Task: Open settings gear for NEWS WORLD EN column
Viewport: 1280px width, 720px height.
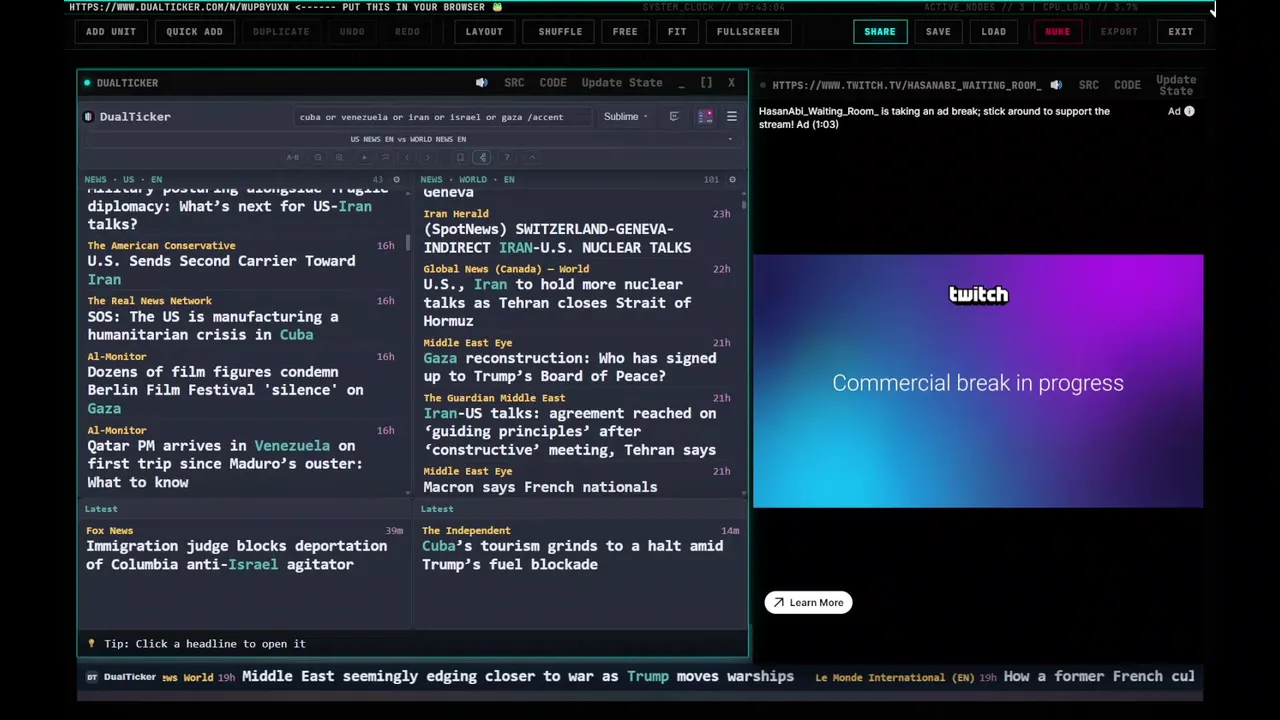Action: click(x=732, y=180)
